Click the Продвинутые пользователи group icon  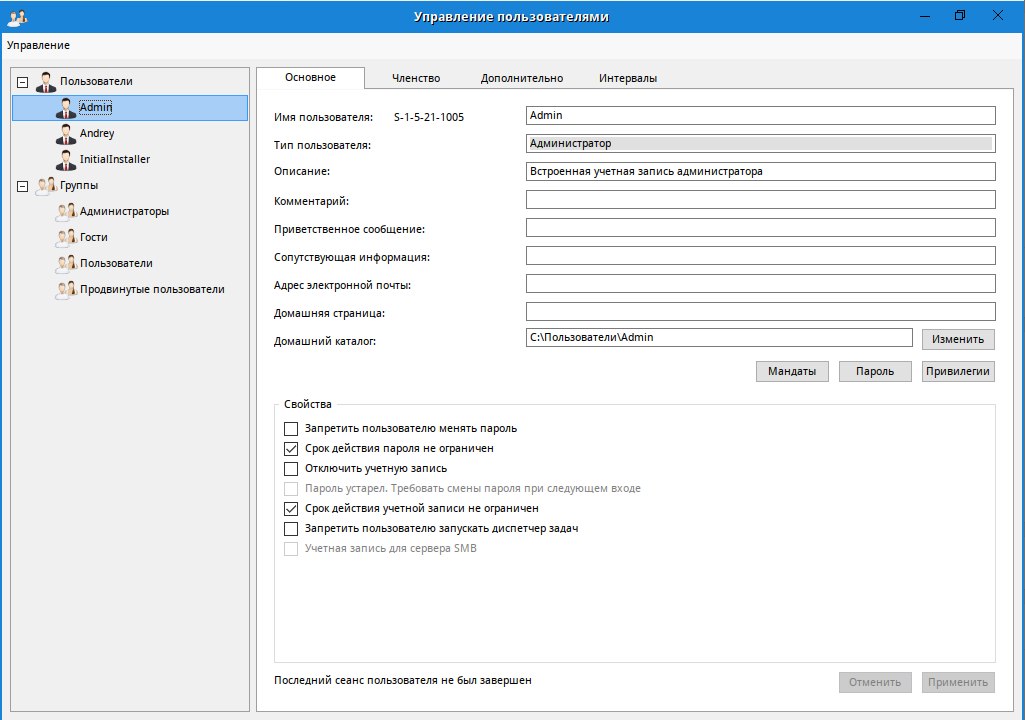[66, 290]
